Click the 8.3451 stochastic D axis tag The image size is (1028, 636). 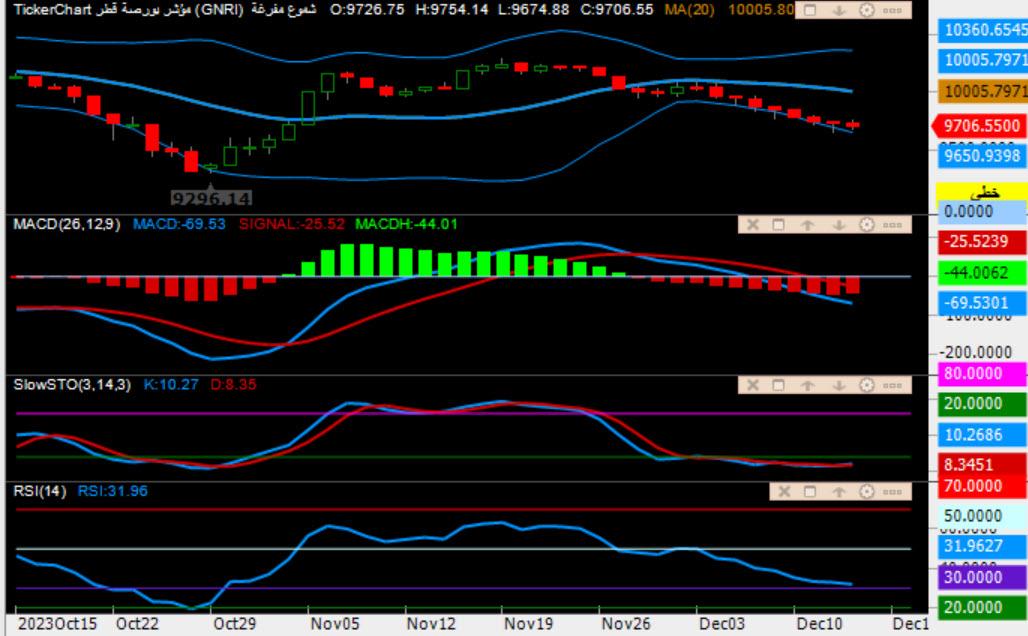[981, 465]
